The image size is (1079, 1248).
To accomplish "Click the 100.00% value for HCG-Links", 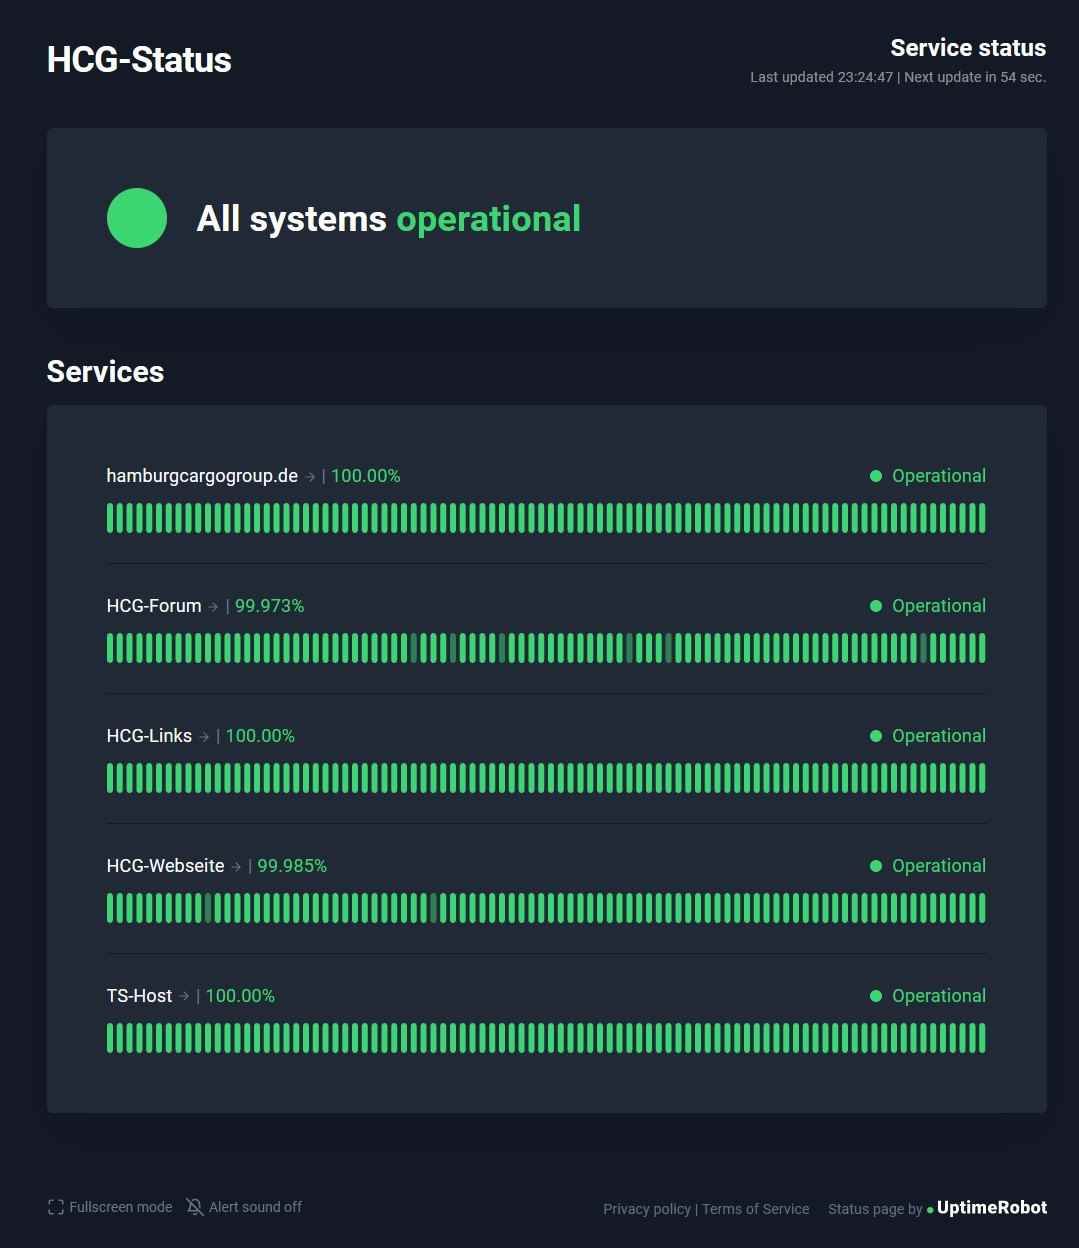I will 260,736.
